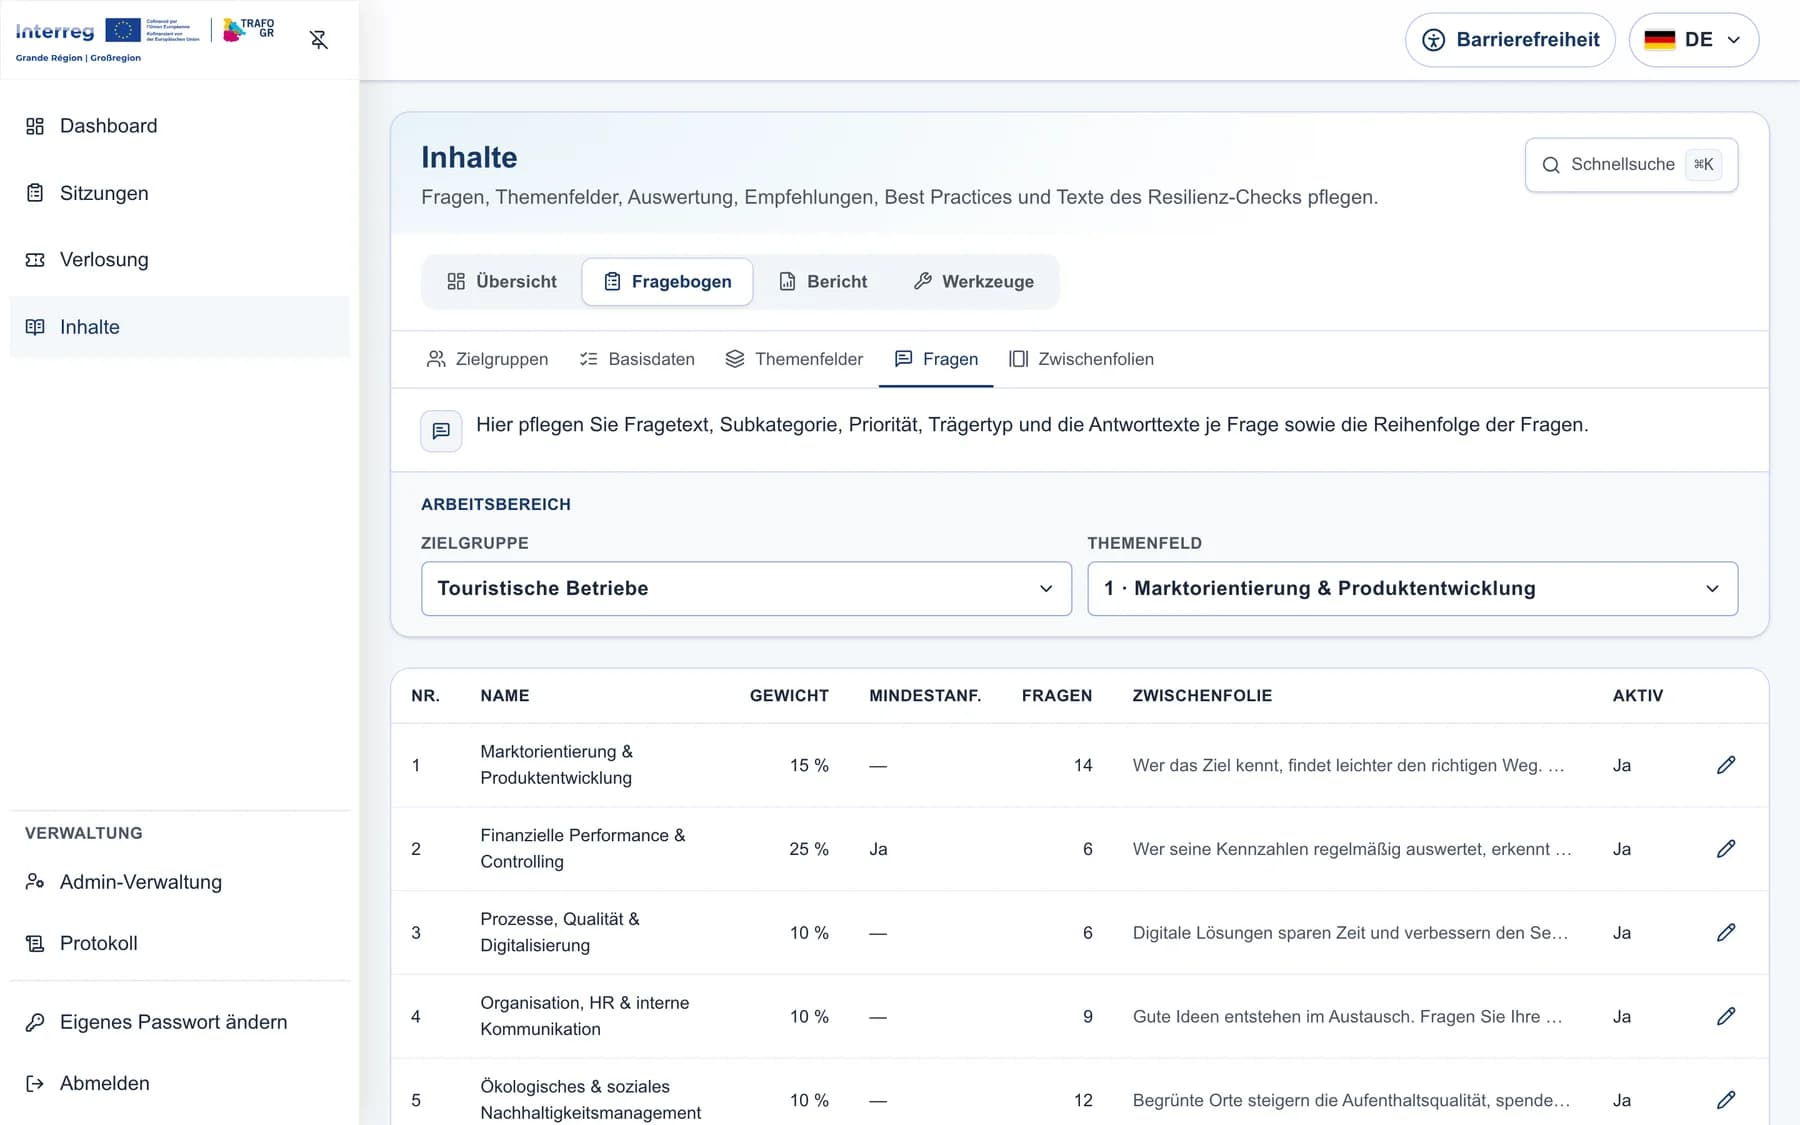This screenshot has height=1125, width=1800.
Task: Click pencil icon for Prozesse, Qualität row
Action: [1726, 933]
